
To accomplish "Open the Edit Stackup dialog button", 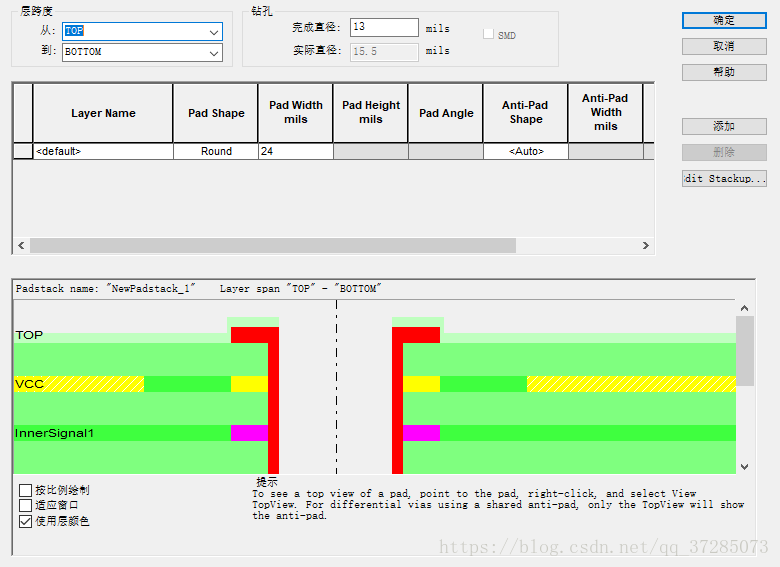I will point(724,178).
